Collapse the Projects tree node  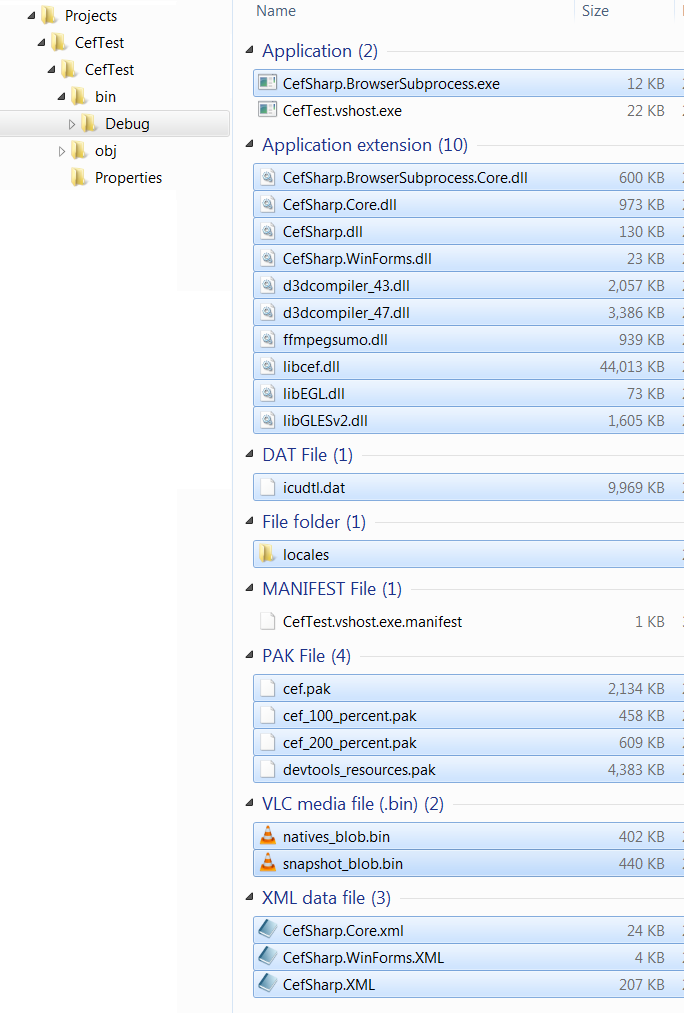coord(31,16)
